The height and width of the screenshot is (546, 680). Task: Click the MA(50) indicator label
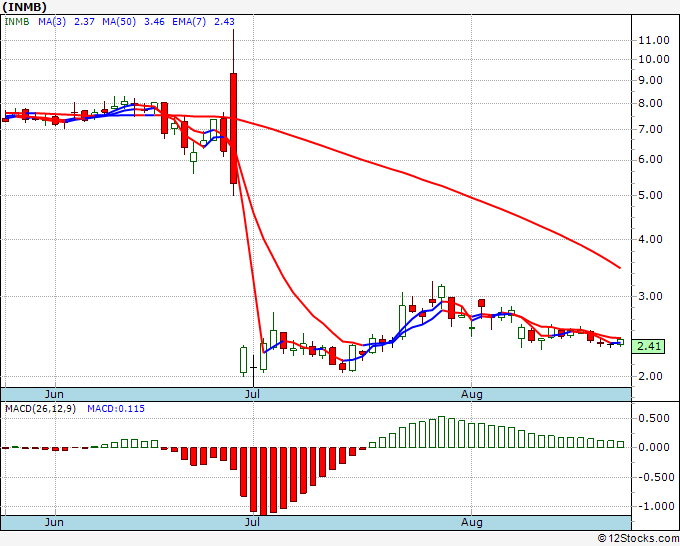tap(119, 21)
